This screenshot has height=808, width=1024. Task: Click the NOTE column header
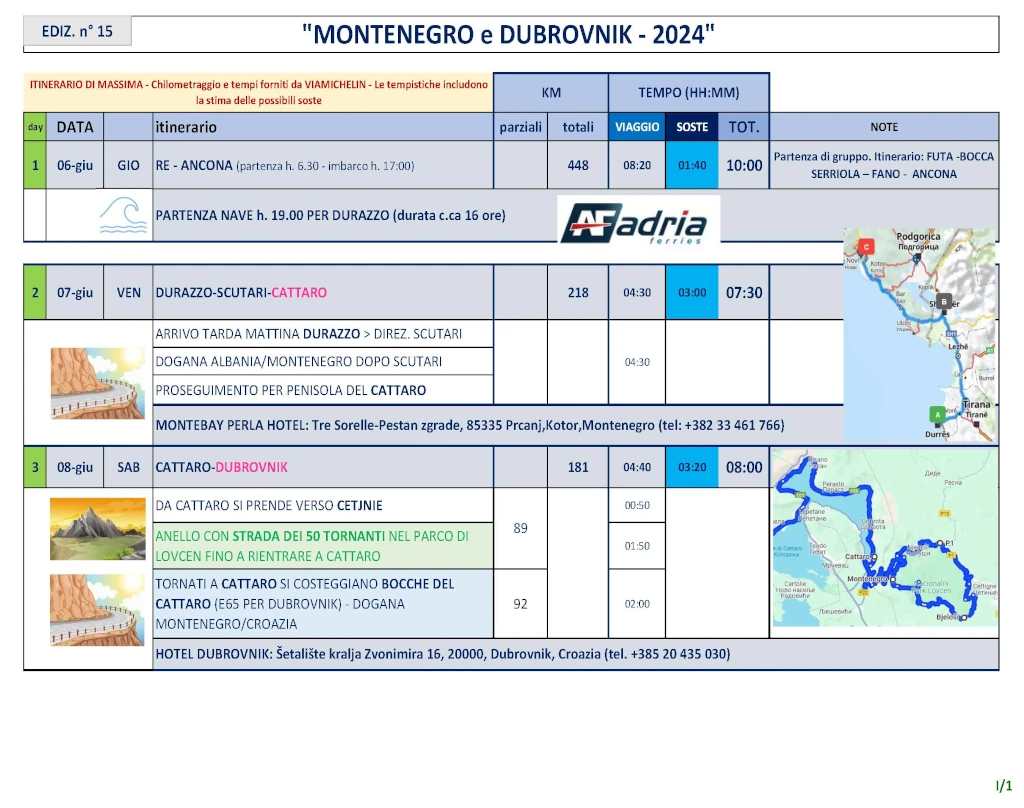click(884, 127)
